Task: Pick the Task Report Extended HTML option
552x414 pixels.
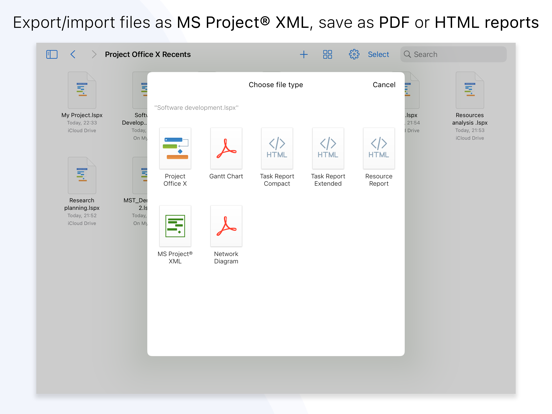Action: (x=328, y=157)
